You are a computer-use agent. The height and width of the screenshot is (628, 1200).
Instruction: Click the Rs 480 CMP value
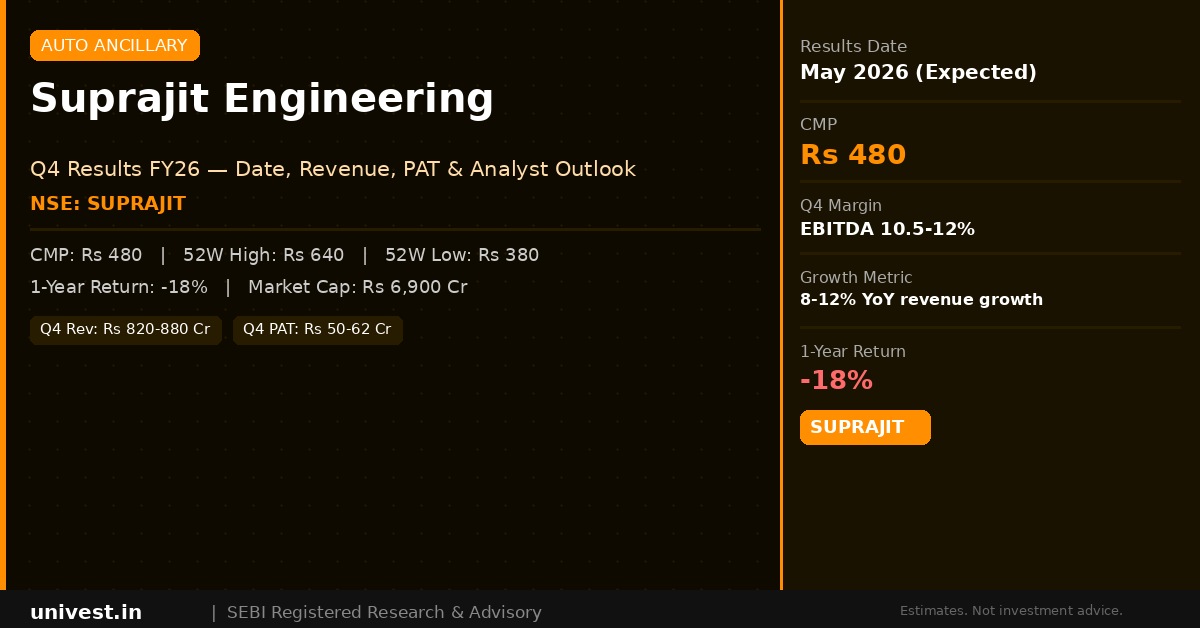pyautogui.click(x=853, y=155)
